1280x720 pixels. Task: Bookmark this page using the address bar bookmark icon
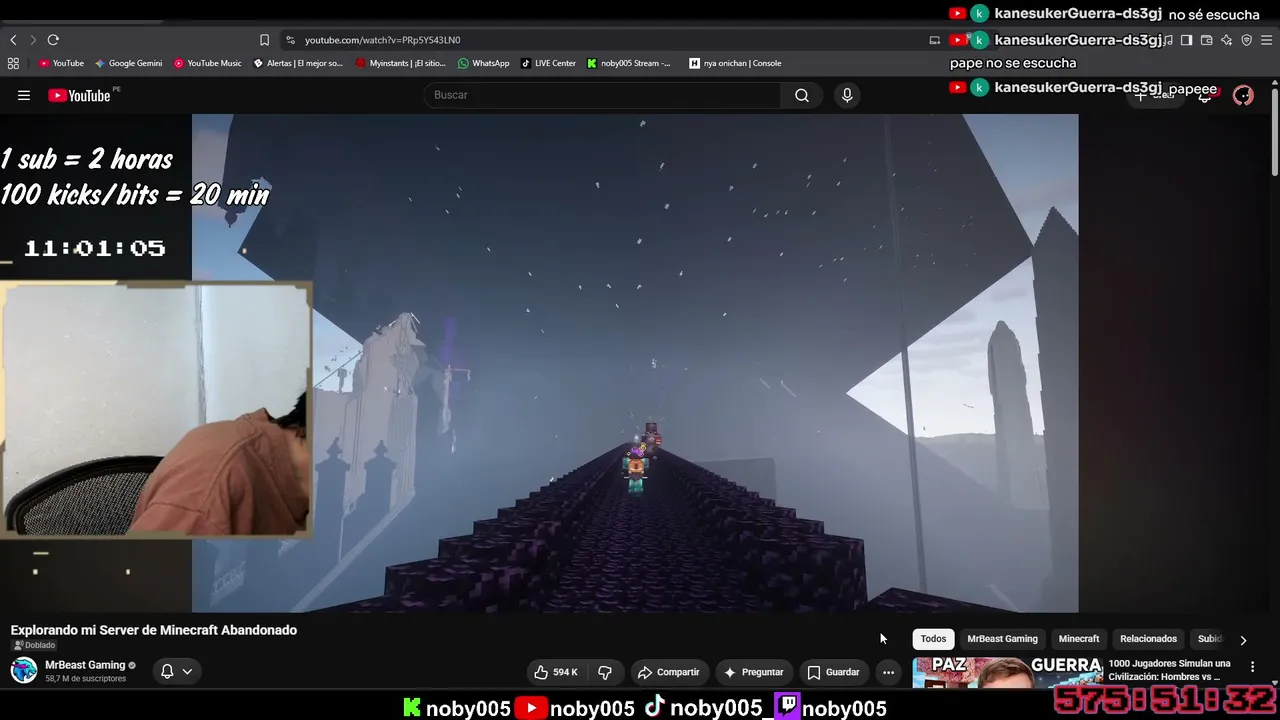pyautogui.click(x=264, y=40)
